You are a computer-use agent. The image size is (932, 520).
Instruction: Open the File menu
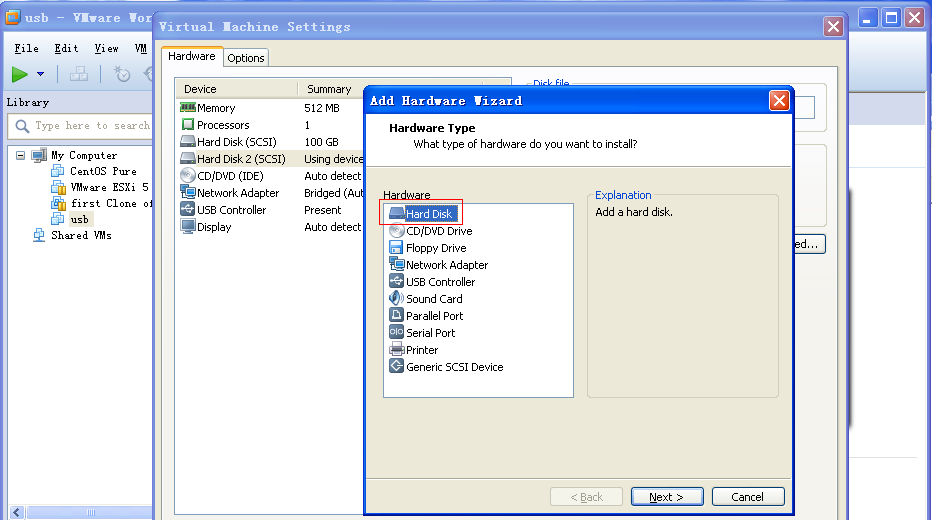pos(27,48)
